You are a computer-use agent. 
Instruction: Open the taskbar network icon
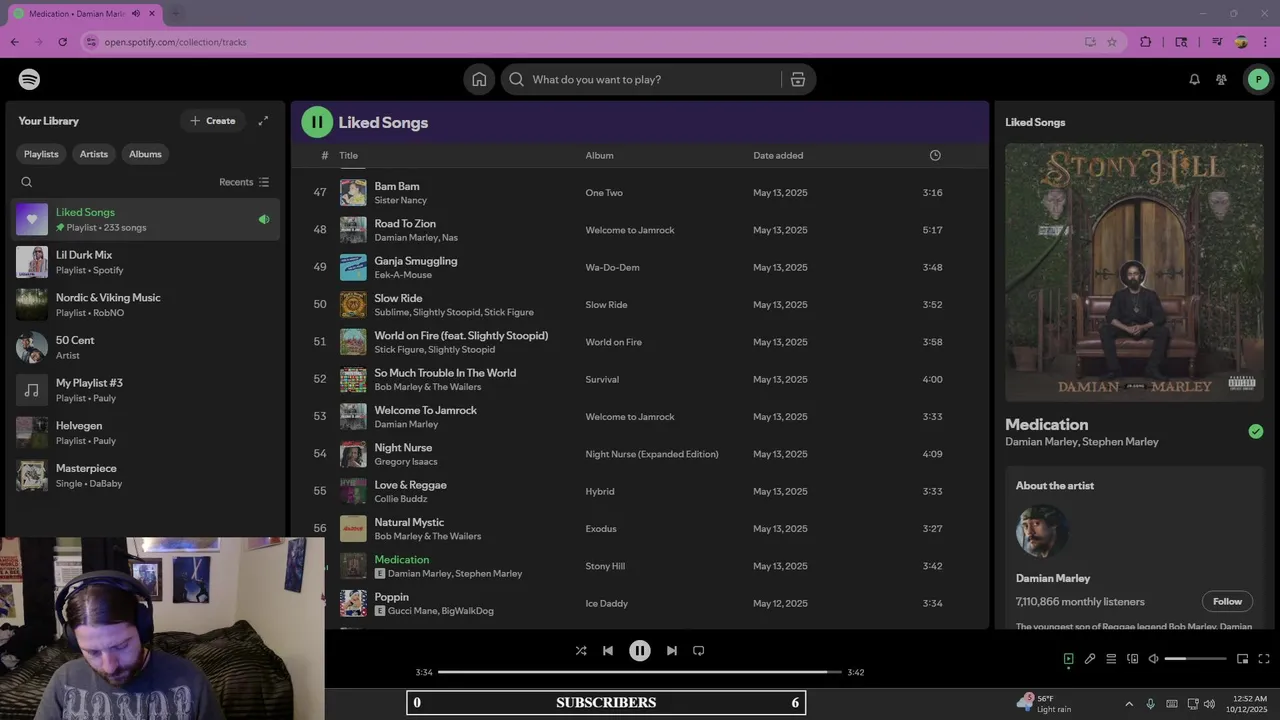coord(1192,704)
